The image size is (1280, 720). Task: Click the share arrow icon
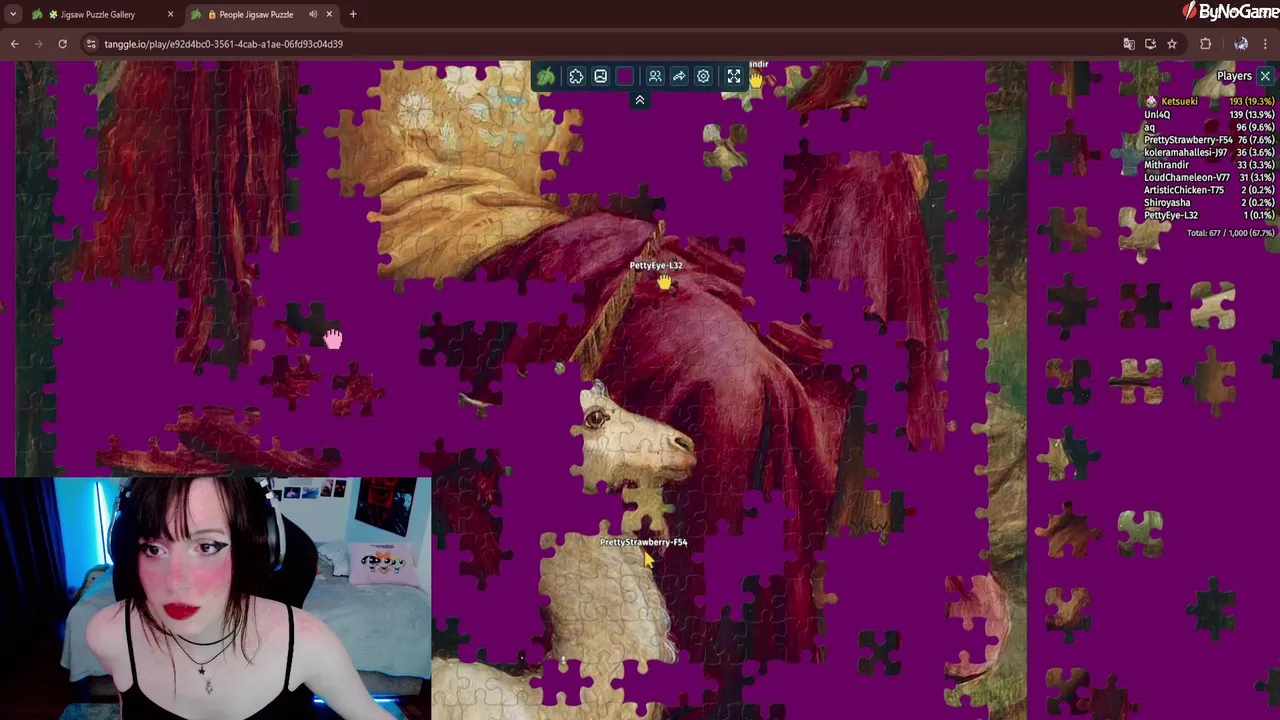tap(679, 76)
